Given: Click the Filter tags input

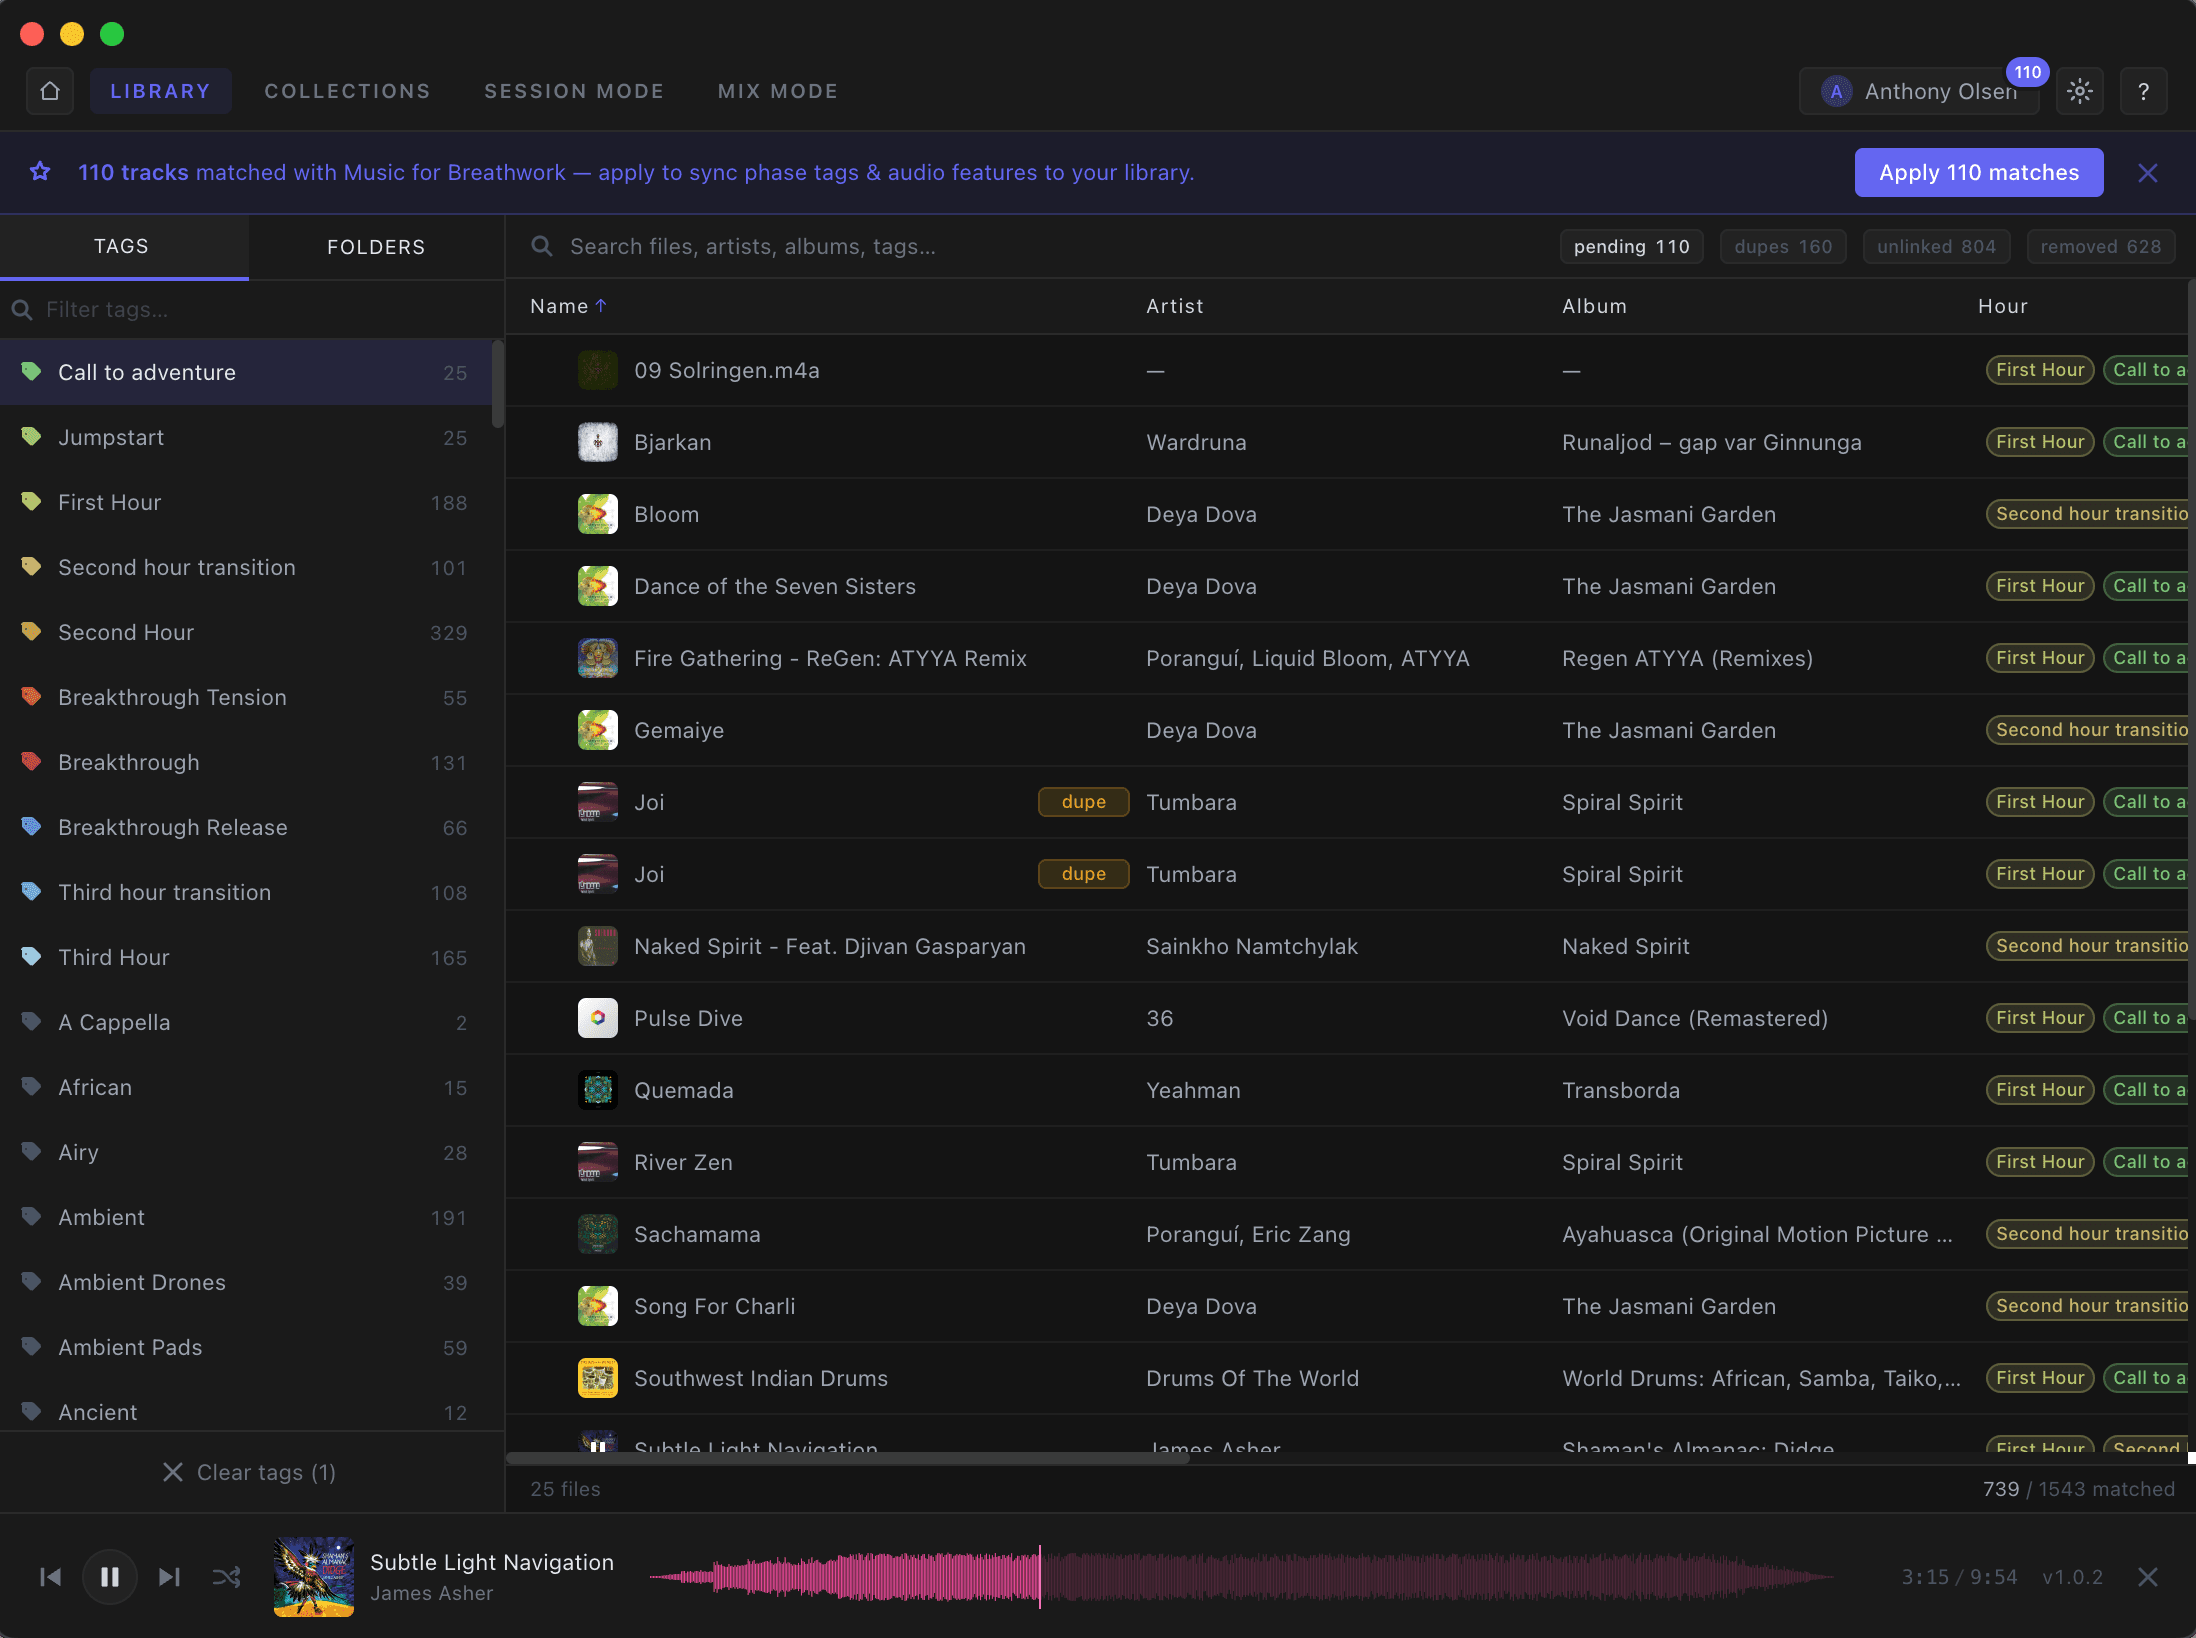Looking at the screenshot, I should [250, 310].
